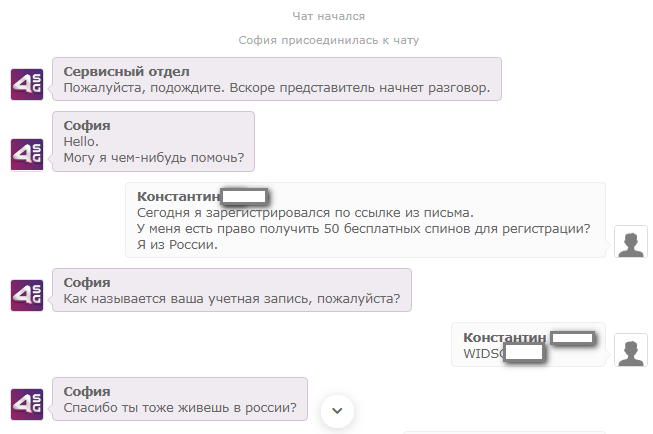
Task: Jump to latest messages with down chevron button
Action: click(337, 411)
